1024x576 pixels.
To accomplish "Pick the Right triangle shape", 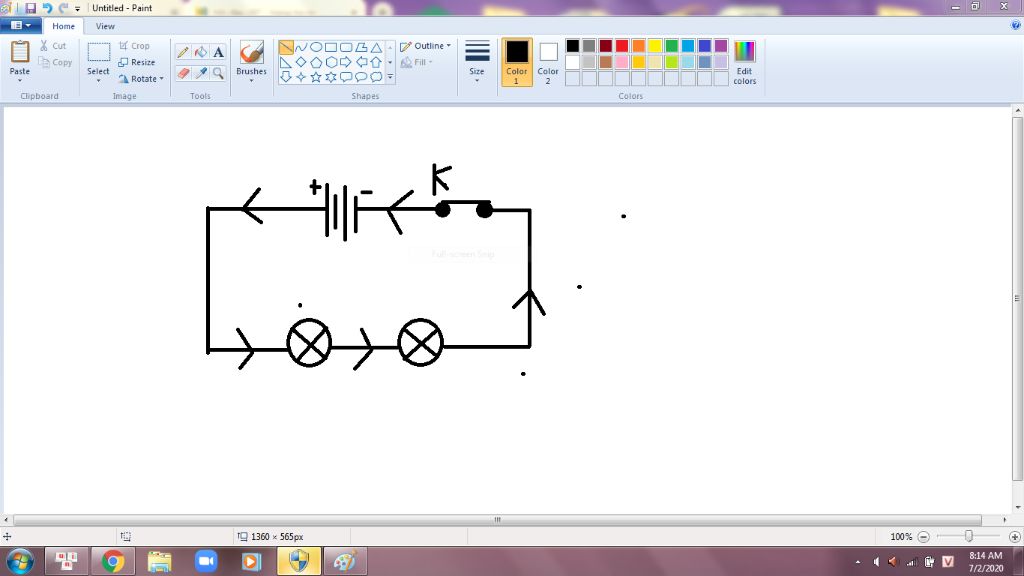I will click(285, 63).
